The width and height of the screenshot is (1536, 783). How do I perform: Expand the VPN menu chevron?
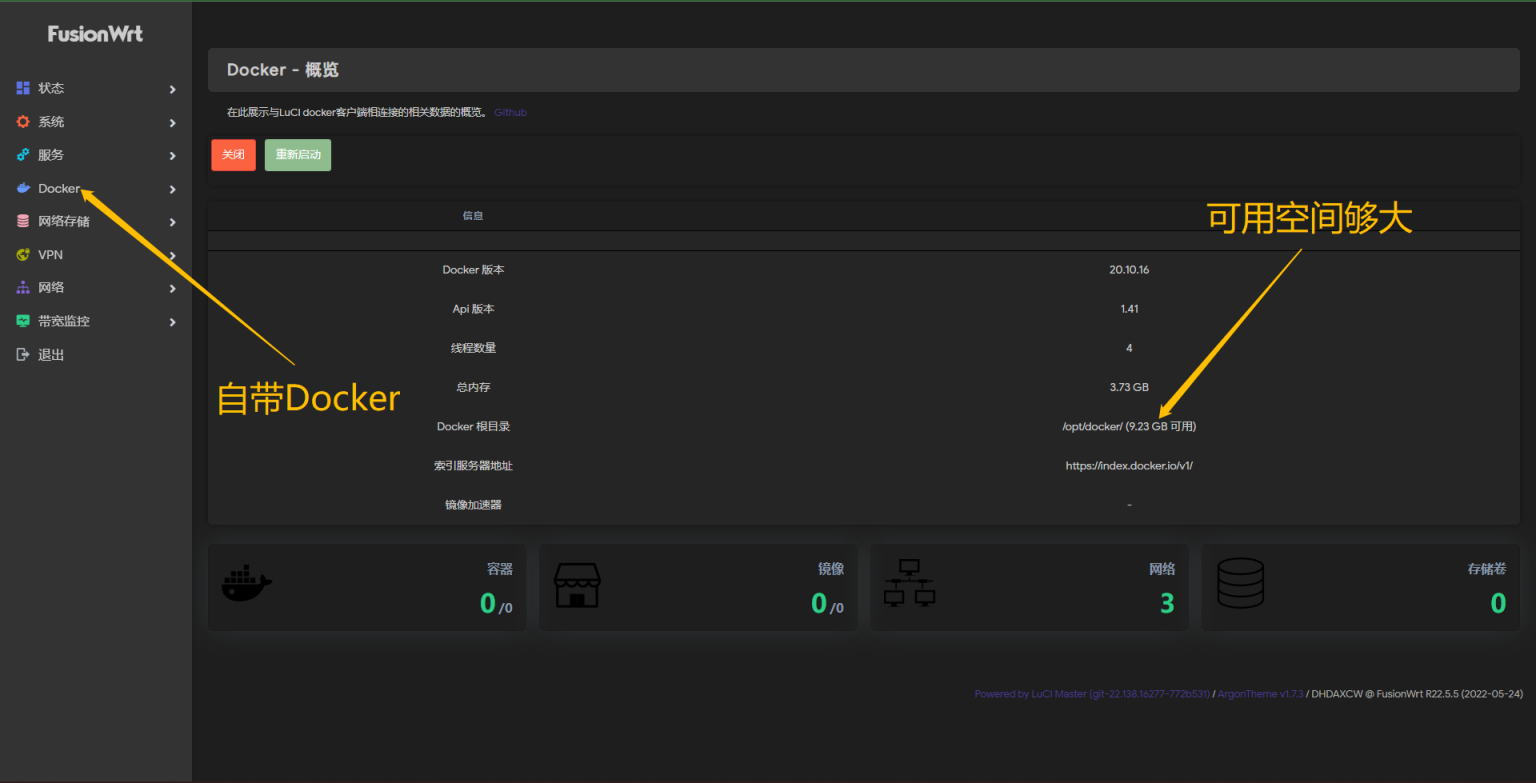pos(172,256)
